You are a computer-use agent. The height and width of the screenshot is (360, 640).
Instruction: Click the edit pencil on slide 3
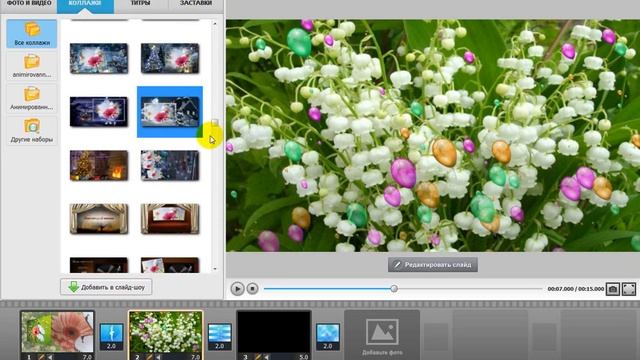tap(258, 357)
